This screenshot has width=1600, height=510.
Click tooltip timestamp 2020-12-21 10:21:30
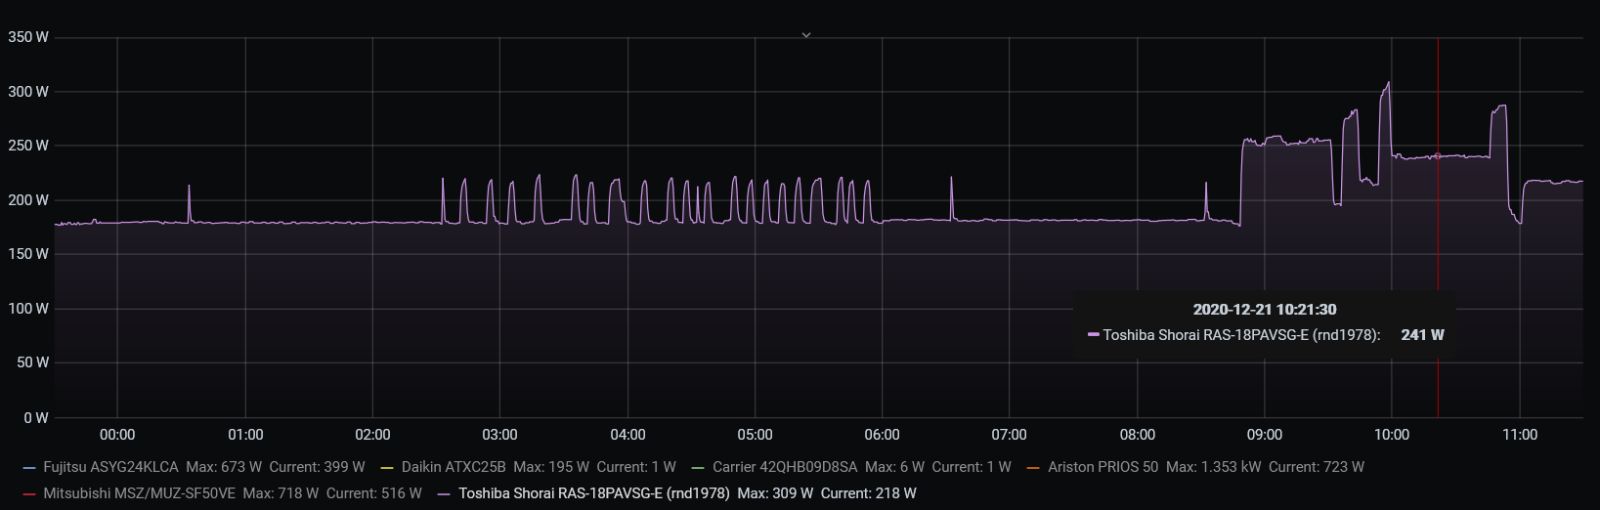(1264, 310)
